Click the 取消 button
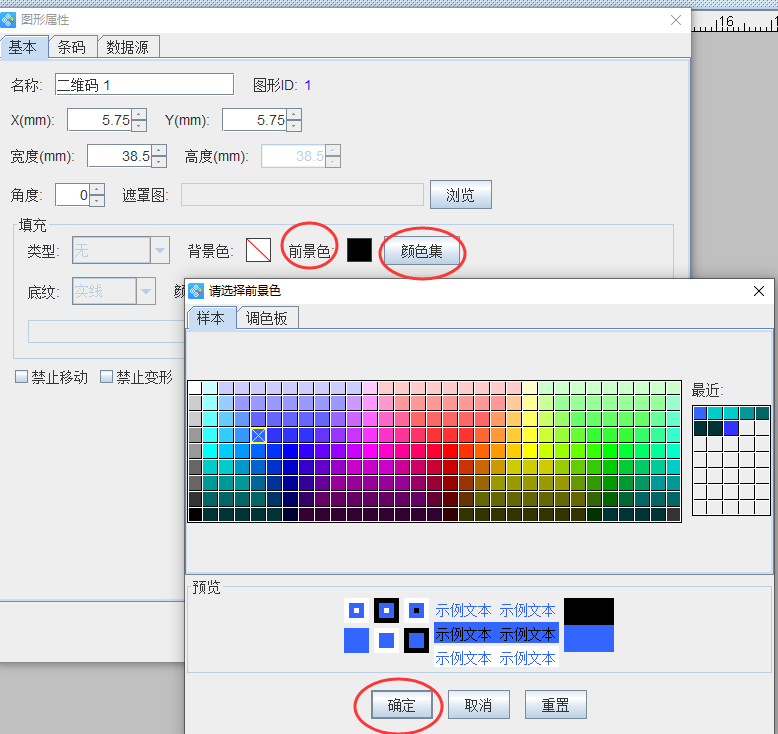This screenshot has width=778, height=734. [x=478, y=704]
